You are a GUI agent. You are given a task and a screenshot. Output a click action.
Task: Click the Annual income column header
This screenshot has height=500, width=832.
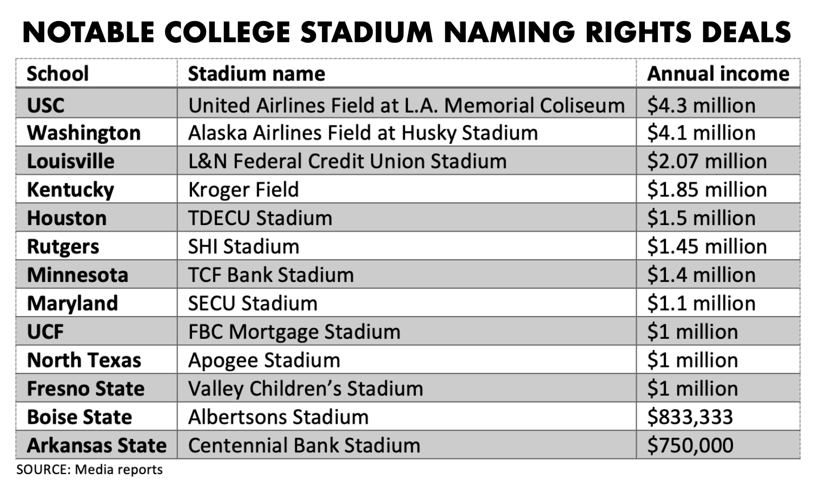(x=718, y=75)
